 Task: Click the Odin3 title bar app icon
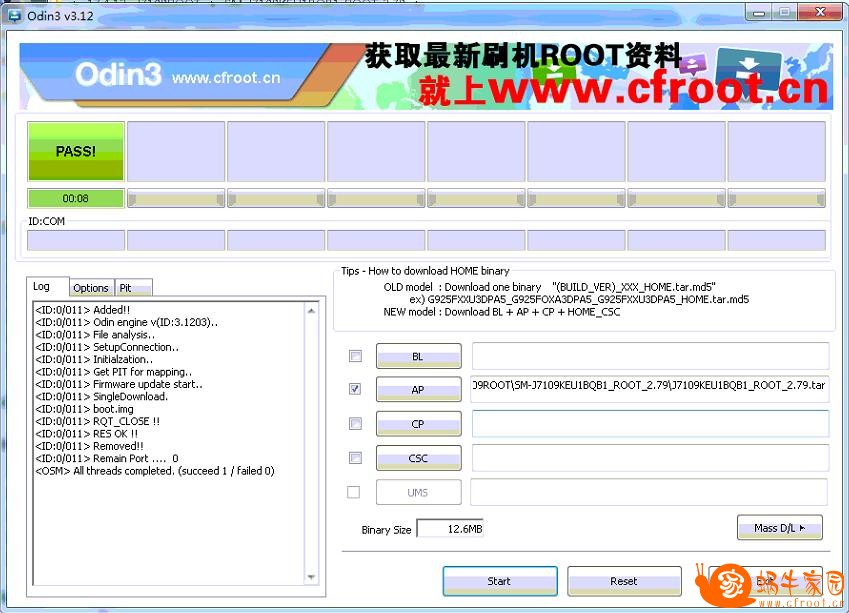click(14, 15)
